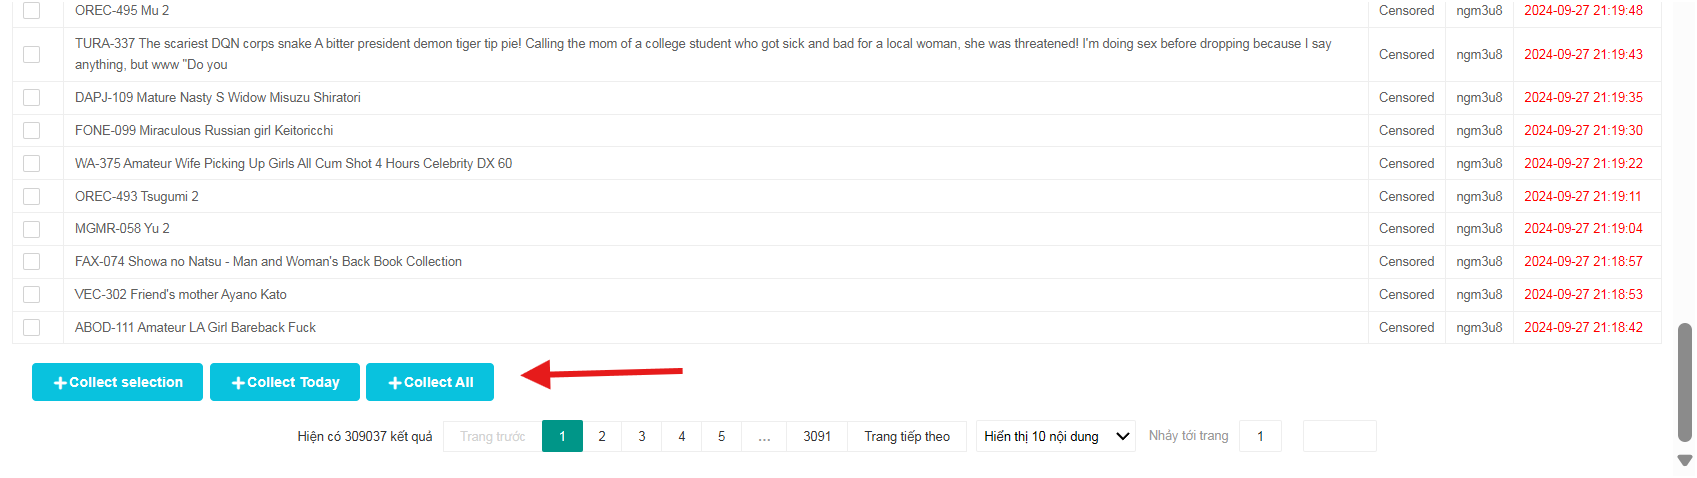Toggle checkbox for OREC-493 Tsugumi 2
This screenshot has height=478, width=1697.
pos(32,197)
